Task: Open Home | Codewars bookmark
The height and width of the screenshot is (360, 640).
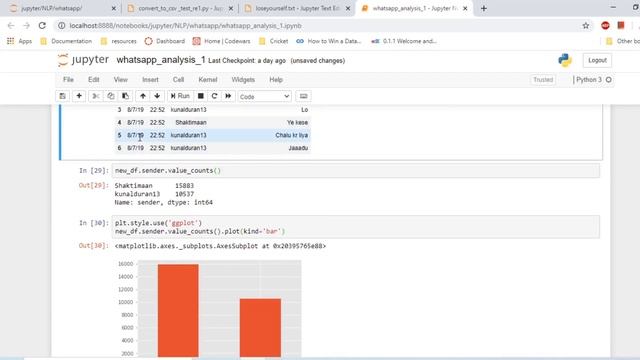Action: click(x=222, y=41)
